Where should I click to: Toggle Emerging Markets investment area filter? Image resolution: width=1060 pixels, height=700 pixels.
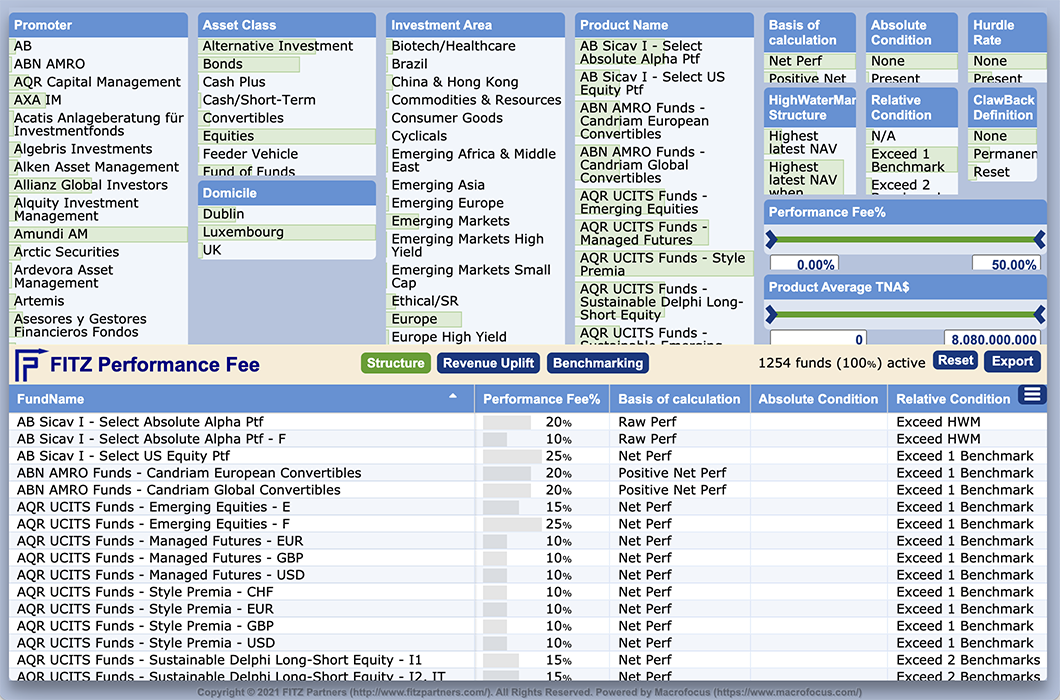tap(450, 221)
